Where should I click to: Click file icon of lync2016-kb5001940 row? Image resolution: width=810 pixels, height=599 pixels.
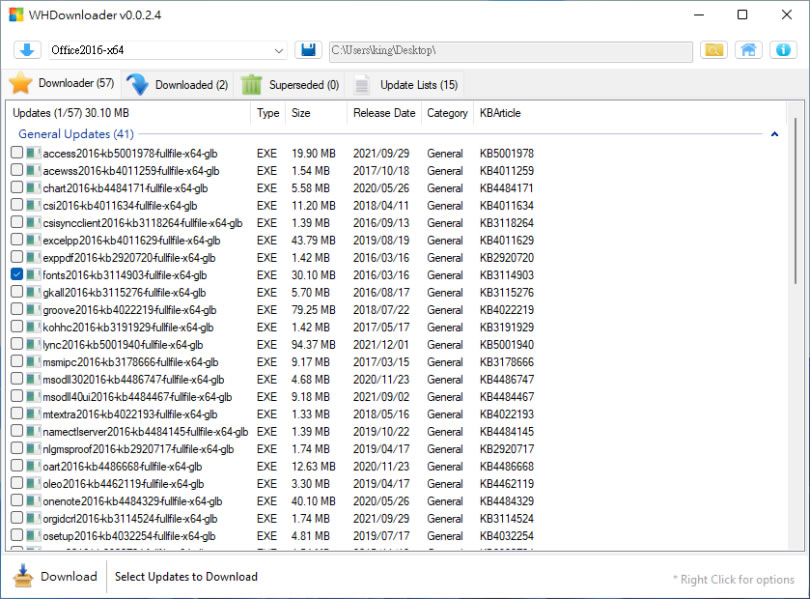(34, 344)
